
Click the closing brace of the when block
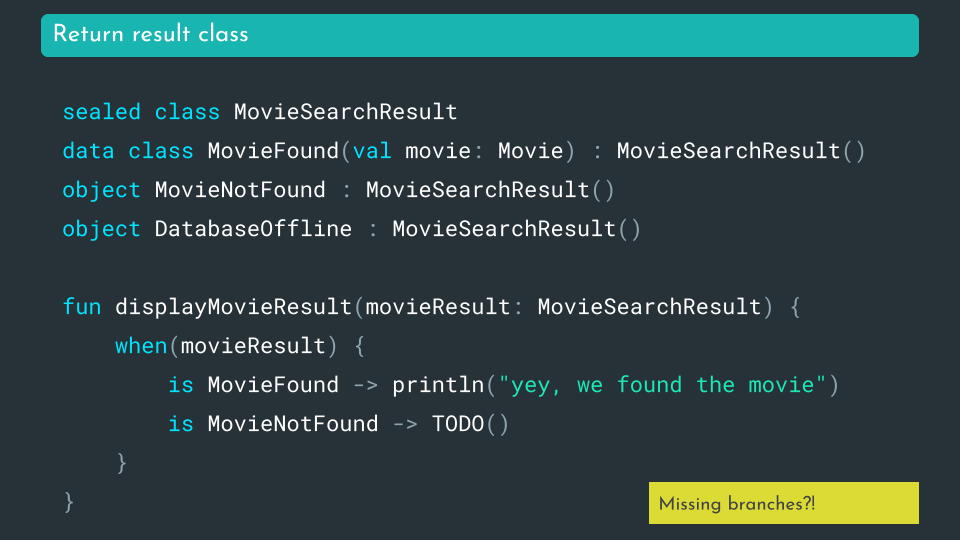coord(122,463)
